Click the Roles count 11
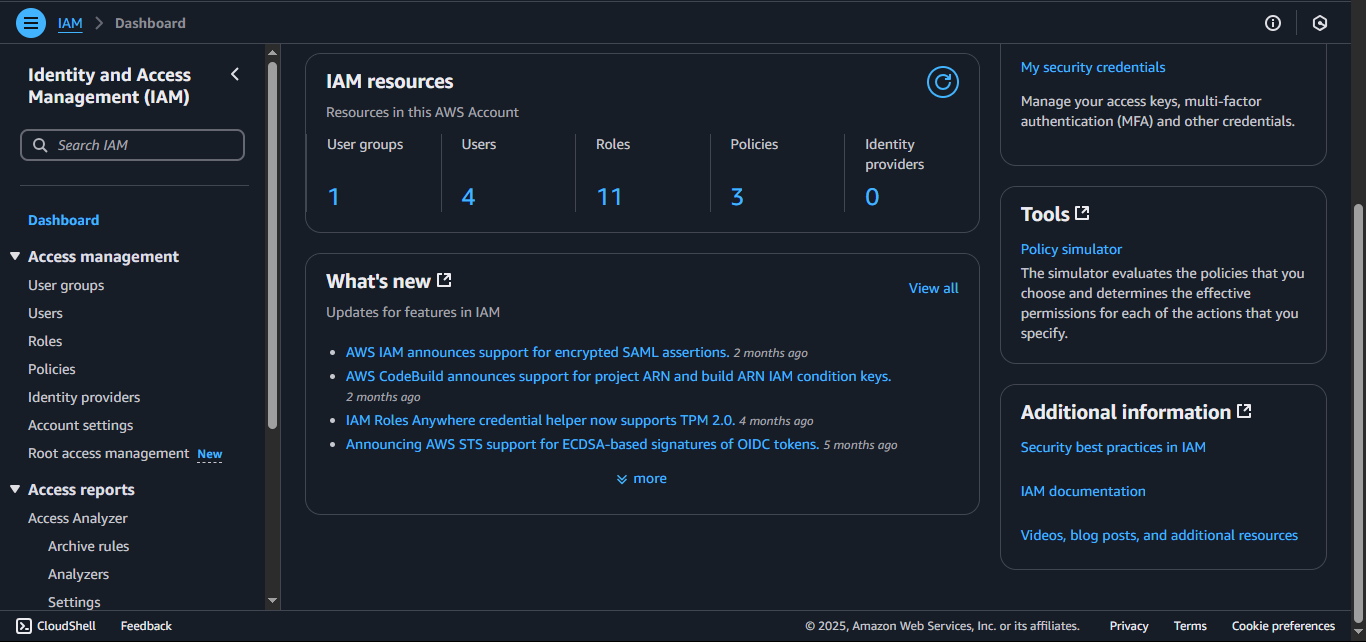The height and width of the screenshot is (642, 1366). (609, 197)
